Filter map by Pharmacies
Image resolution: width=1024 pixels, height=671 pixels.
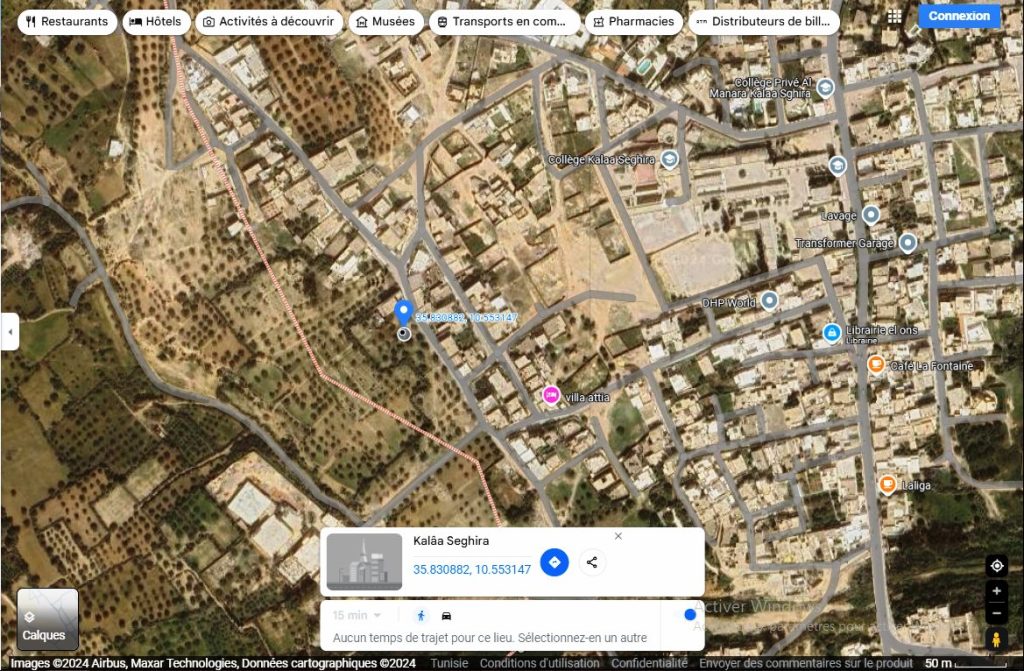coord(633,22)
